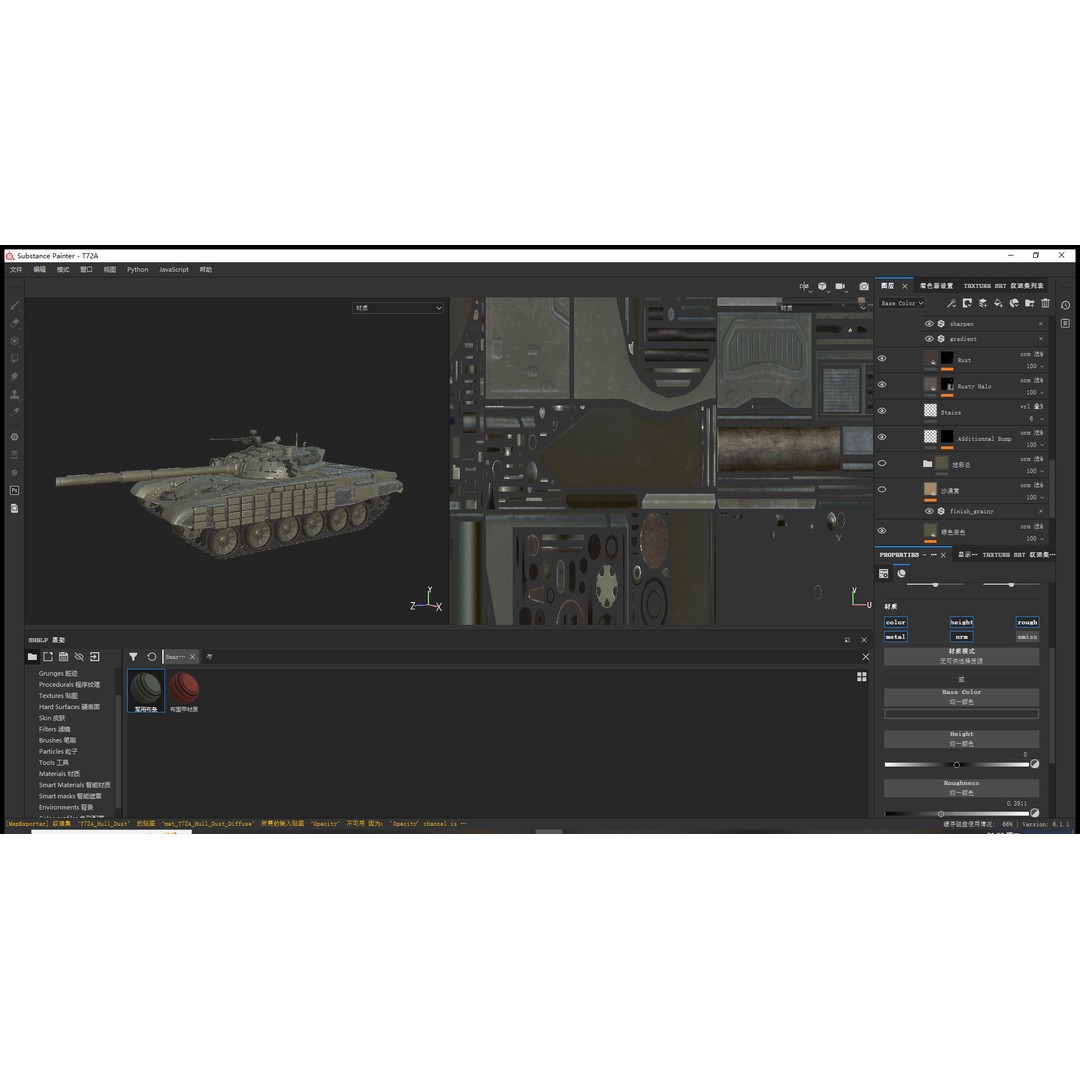Click the Roughness uniform color button
The image size is (1080, 1080).
coord(962,788)
